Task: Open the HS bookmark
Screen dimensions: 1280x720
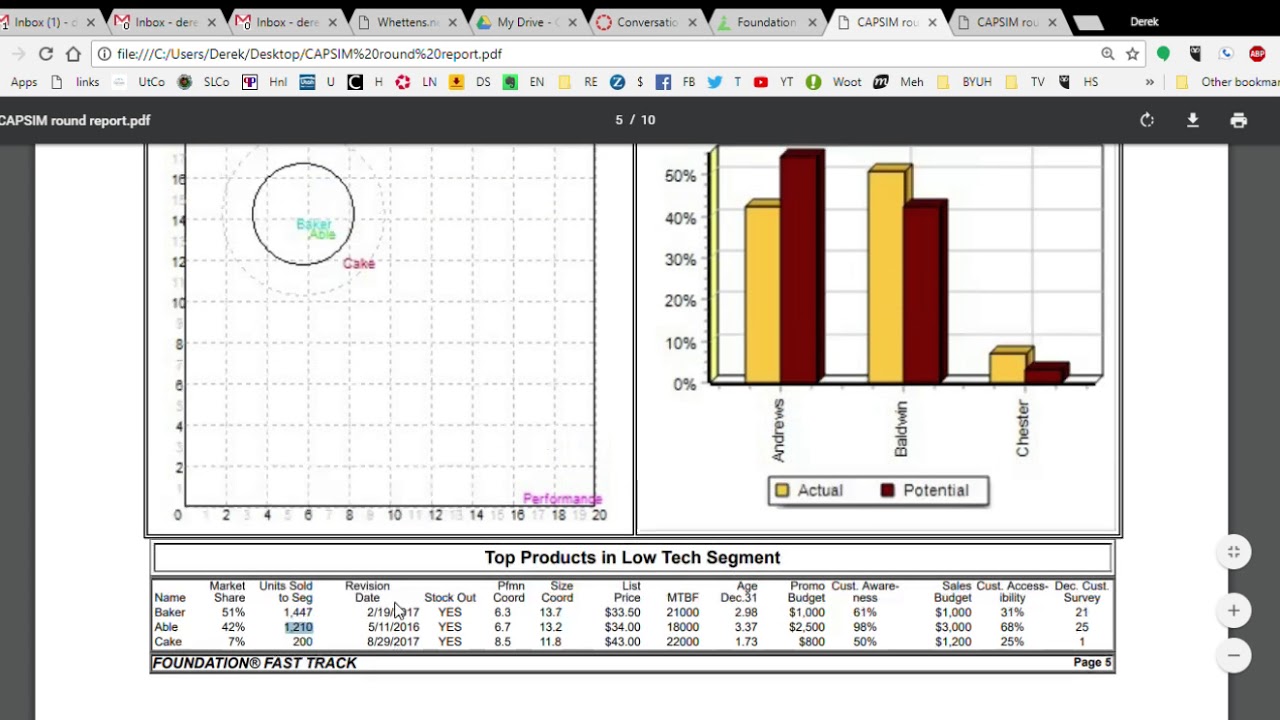Action: [x=1080, y=82]
